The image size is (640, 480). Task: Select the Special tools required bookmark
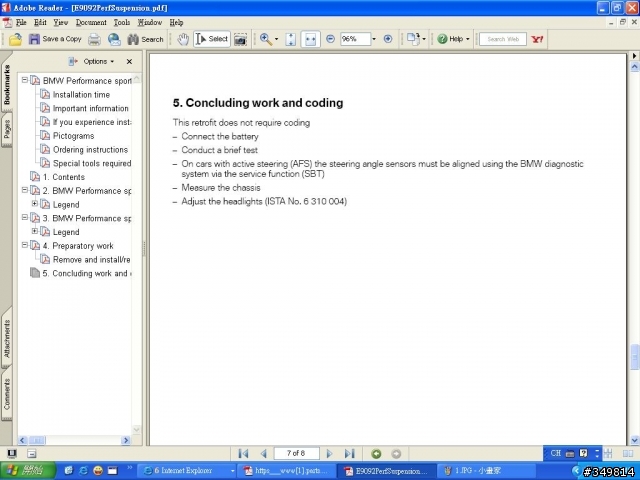[x=92, y=163]
